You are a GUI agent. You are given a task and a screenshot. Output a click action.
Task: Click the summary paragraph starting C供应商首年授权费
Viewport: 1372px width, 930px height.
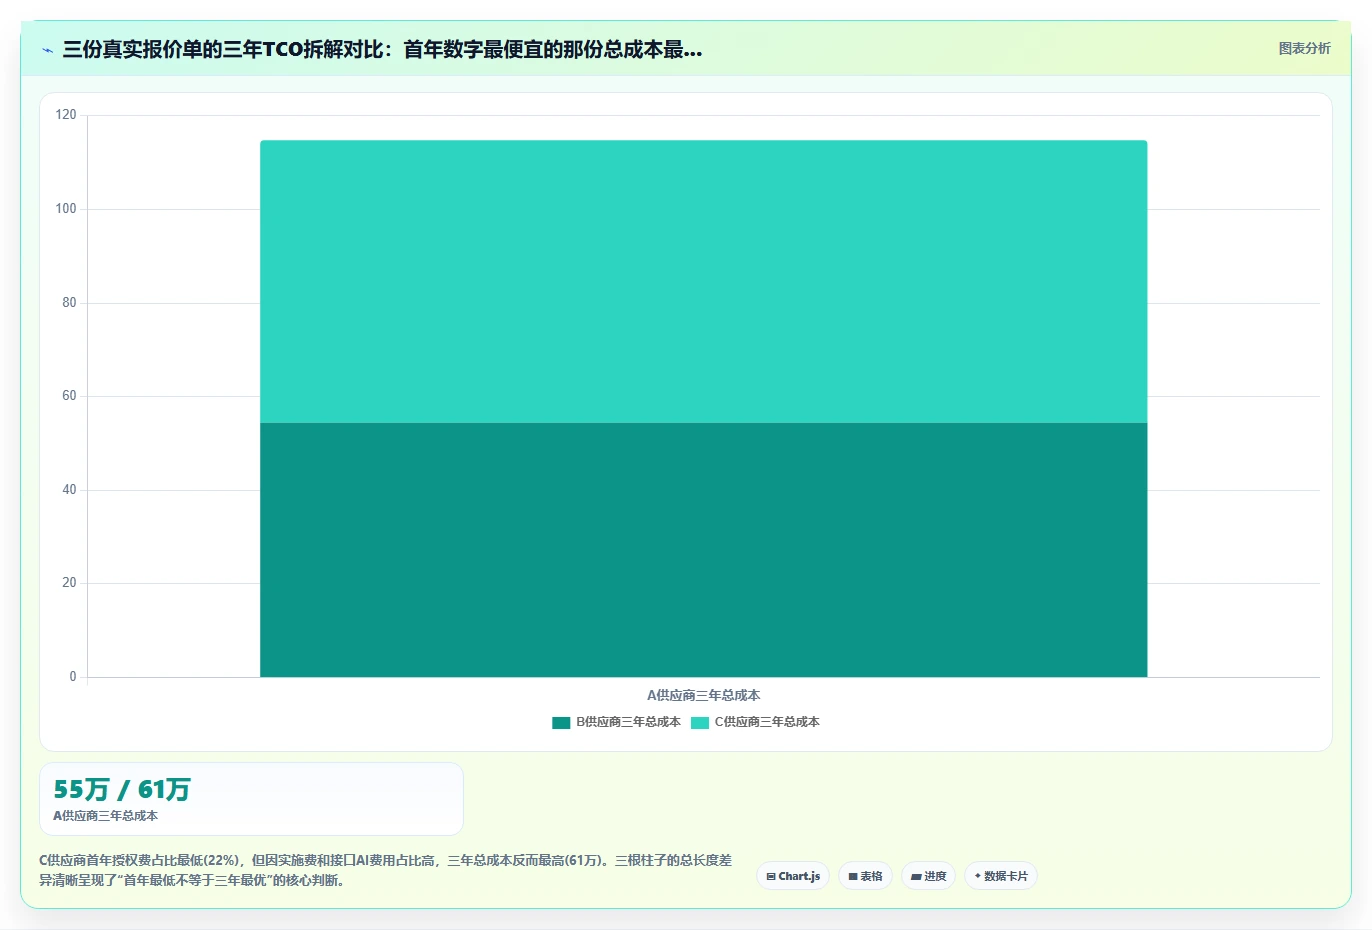[x=386, y=870]
